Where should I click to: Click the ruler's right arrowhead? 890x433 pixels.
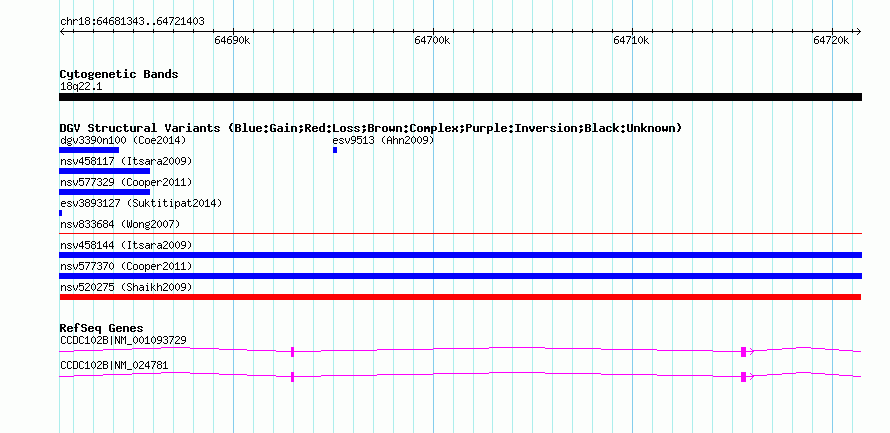859,31
